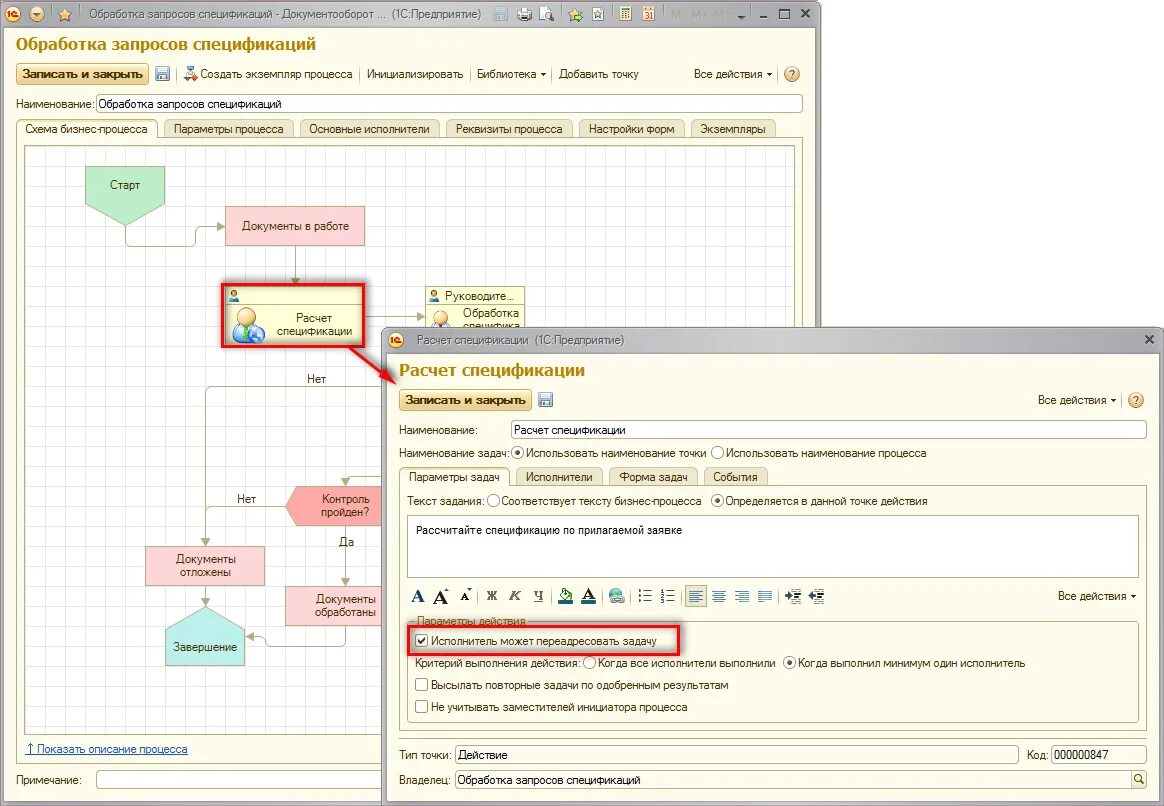1164x806 pixels.
Task: Open the Исполнители tab
Action: [560, 477]
